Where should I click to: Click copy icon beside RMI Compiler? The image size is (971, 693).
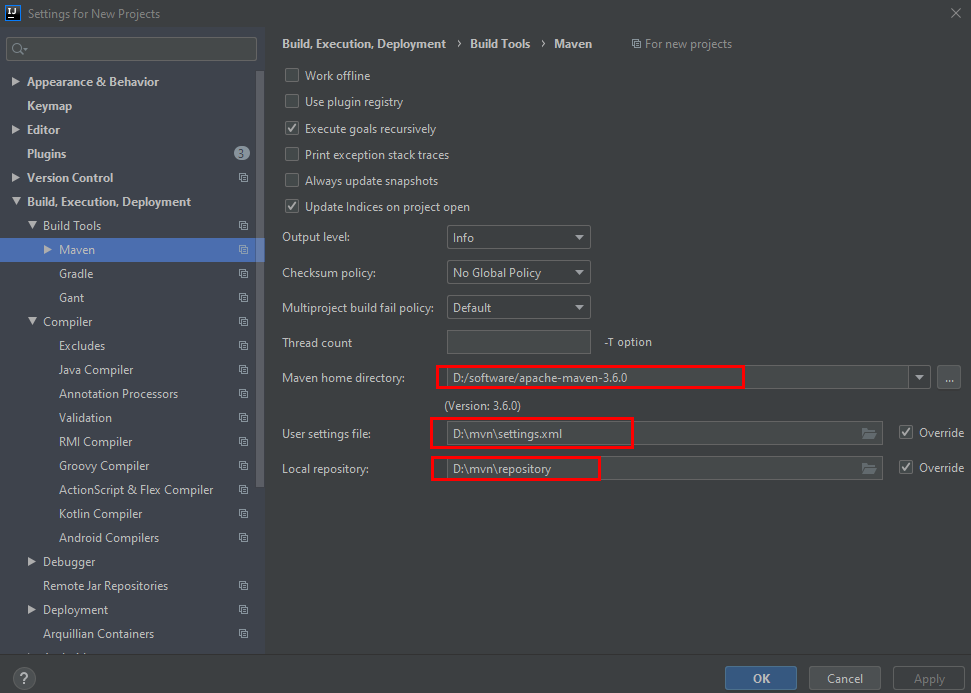click(x=243, y=442)
